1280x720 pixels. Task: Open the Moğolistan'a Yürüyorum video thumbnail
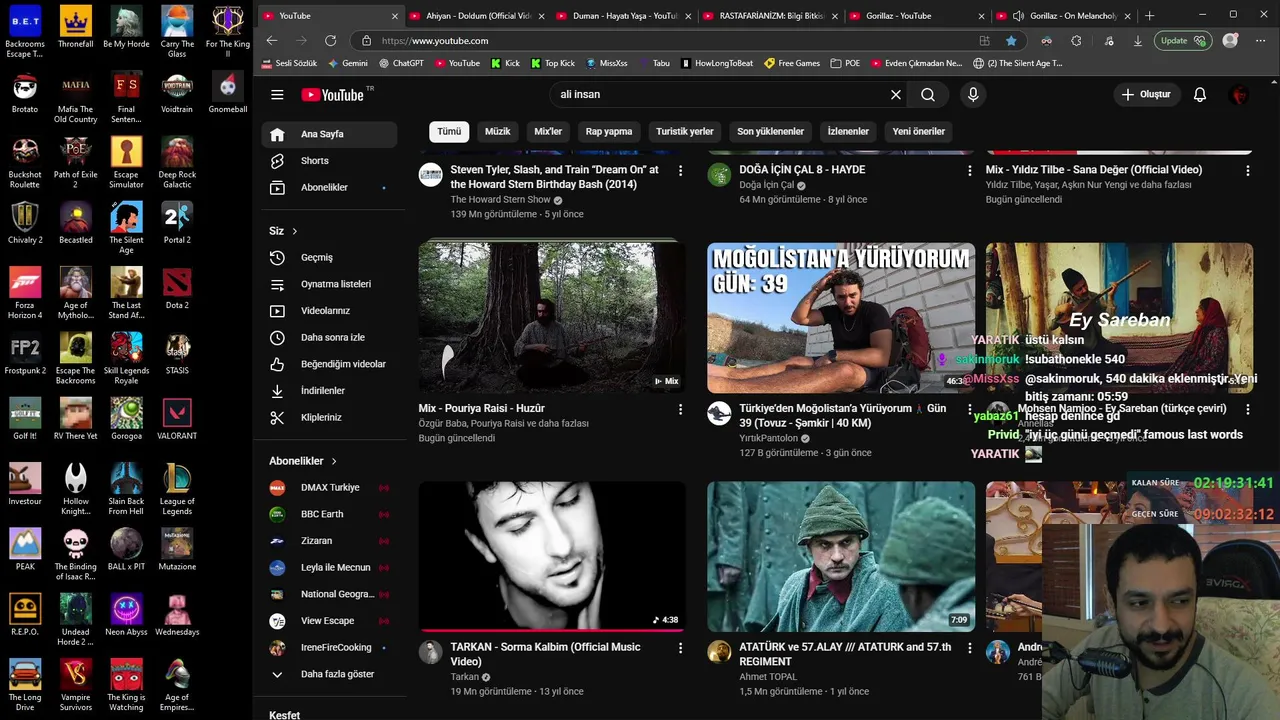click(x=841, y=318)
